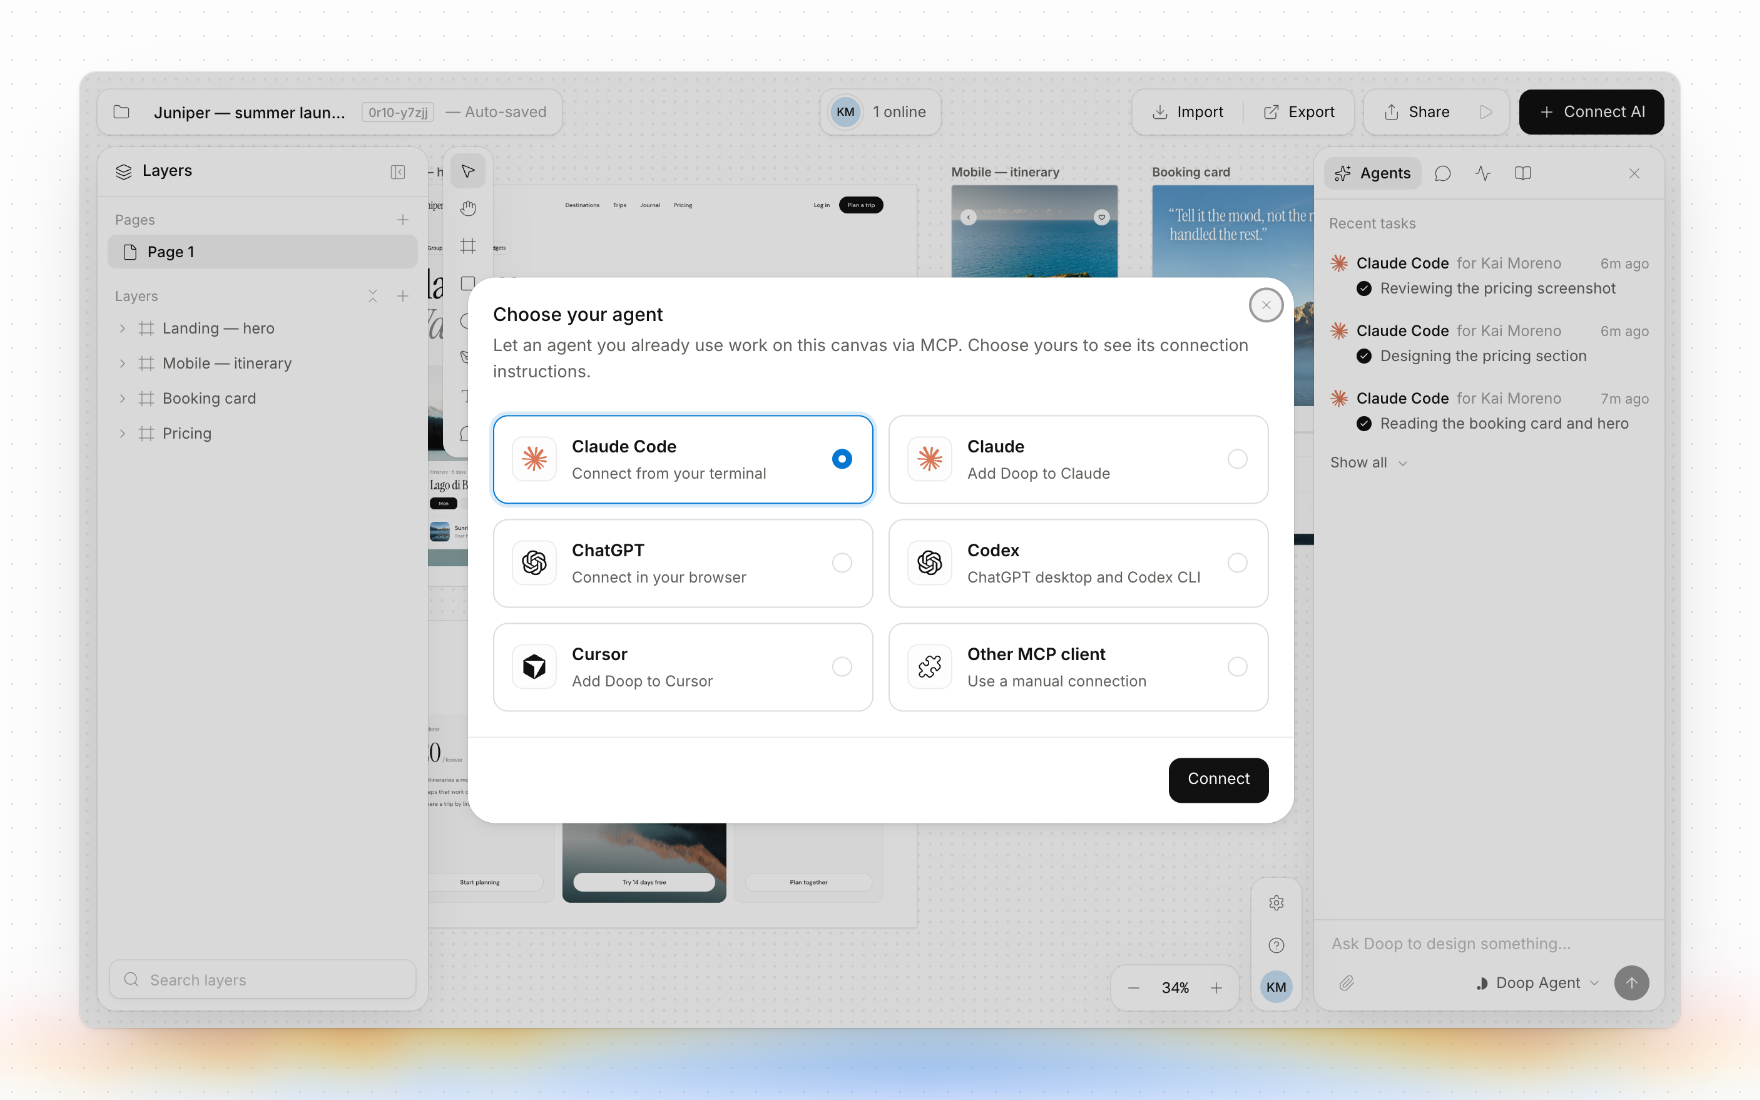Screen dimensions: 1760x1100
Task: Click the attach file paperclip icon
Action: coord(1347,983)
